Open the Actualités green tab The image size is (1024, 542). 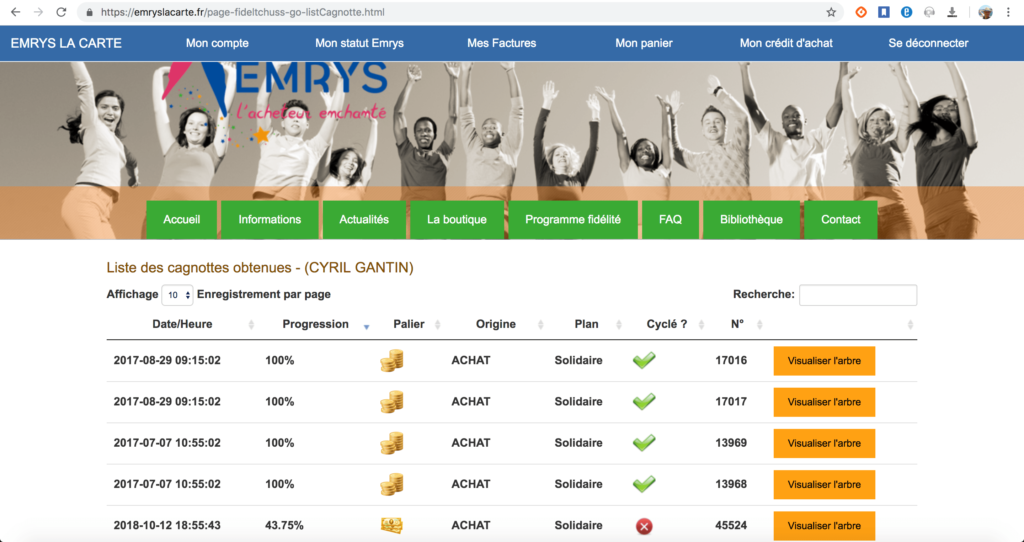coord(364,219)
